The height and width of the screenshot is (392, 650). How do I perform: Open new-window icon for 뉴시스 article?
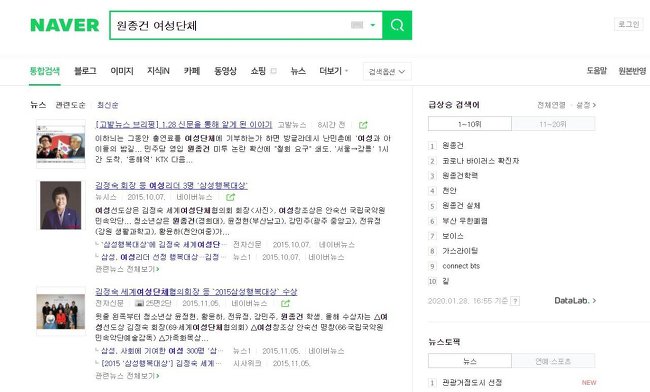(230, 197)
